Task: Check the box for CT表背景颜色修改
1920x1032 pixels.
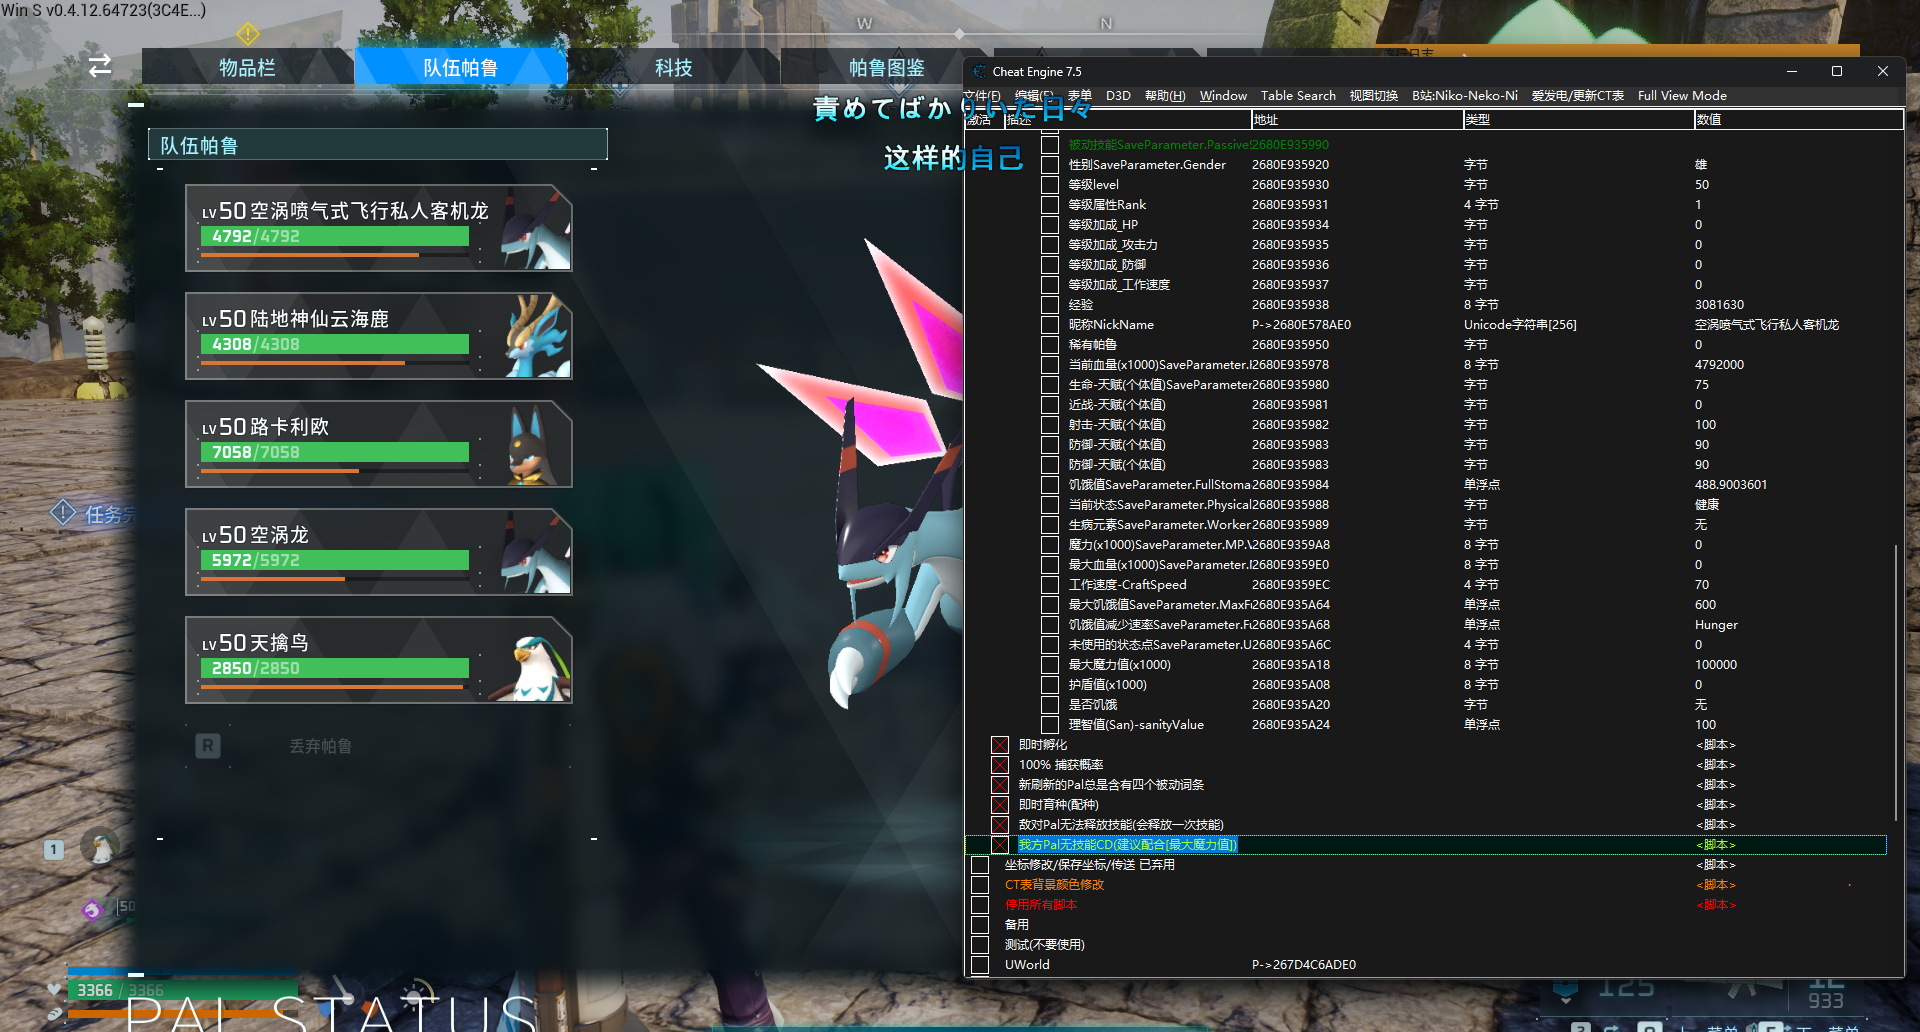Action: (x=980, y=885)
